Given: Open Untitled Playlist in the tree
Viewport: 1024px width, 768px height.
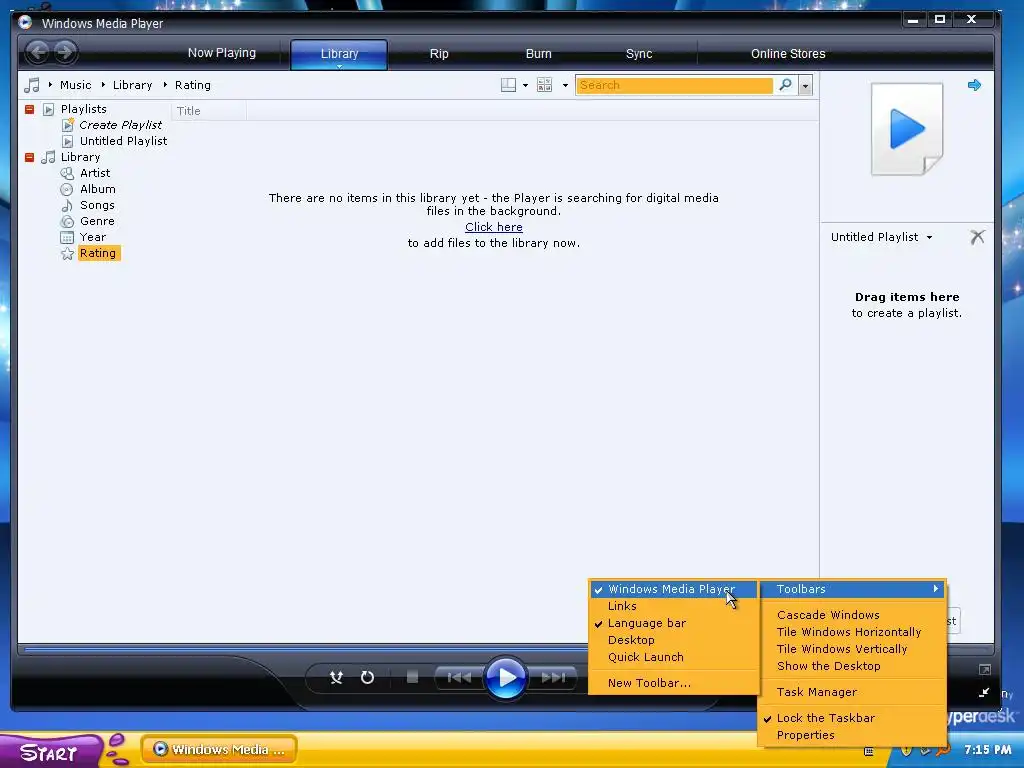Looking at the screenshot, I should click(123, 141).
